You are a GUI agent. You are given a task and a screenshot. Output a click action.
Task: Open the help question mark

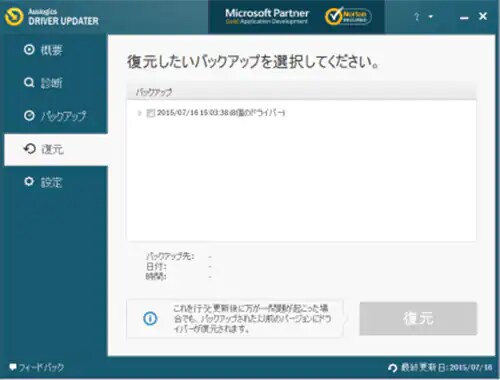(x=417, y=16)
